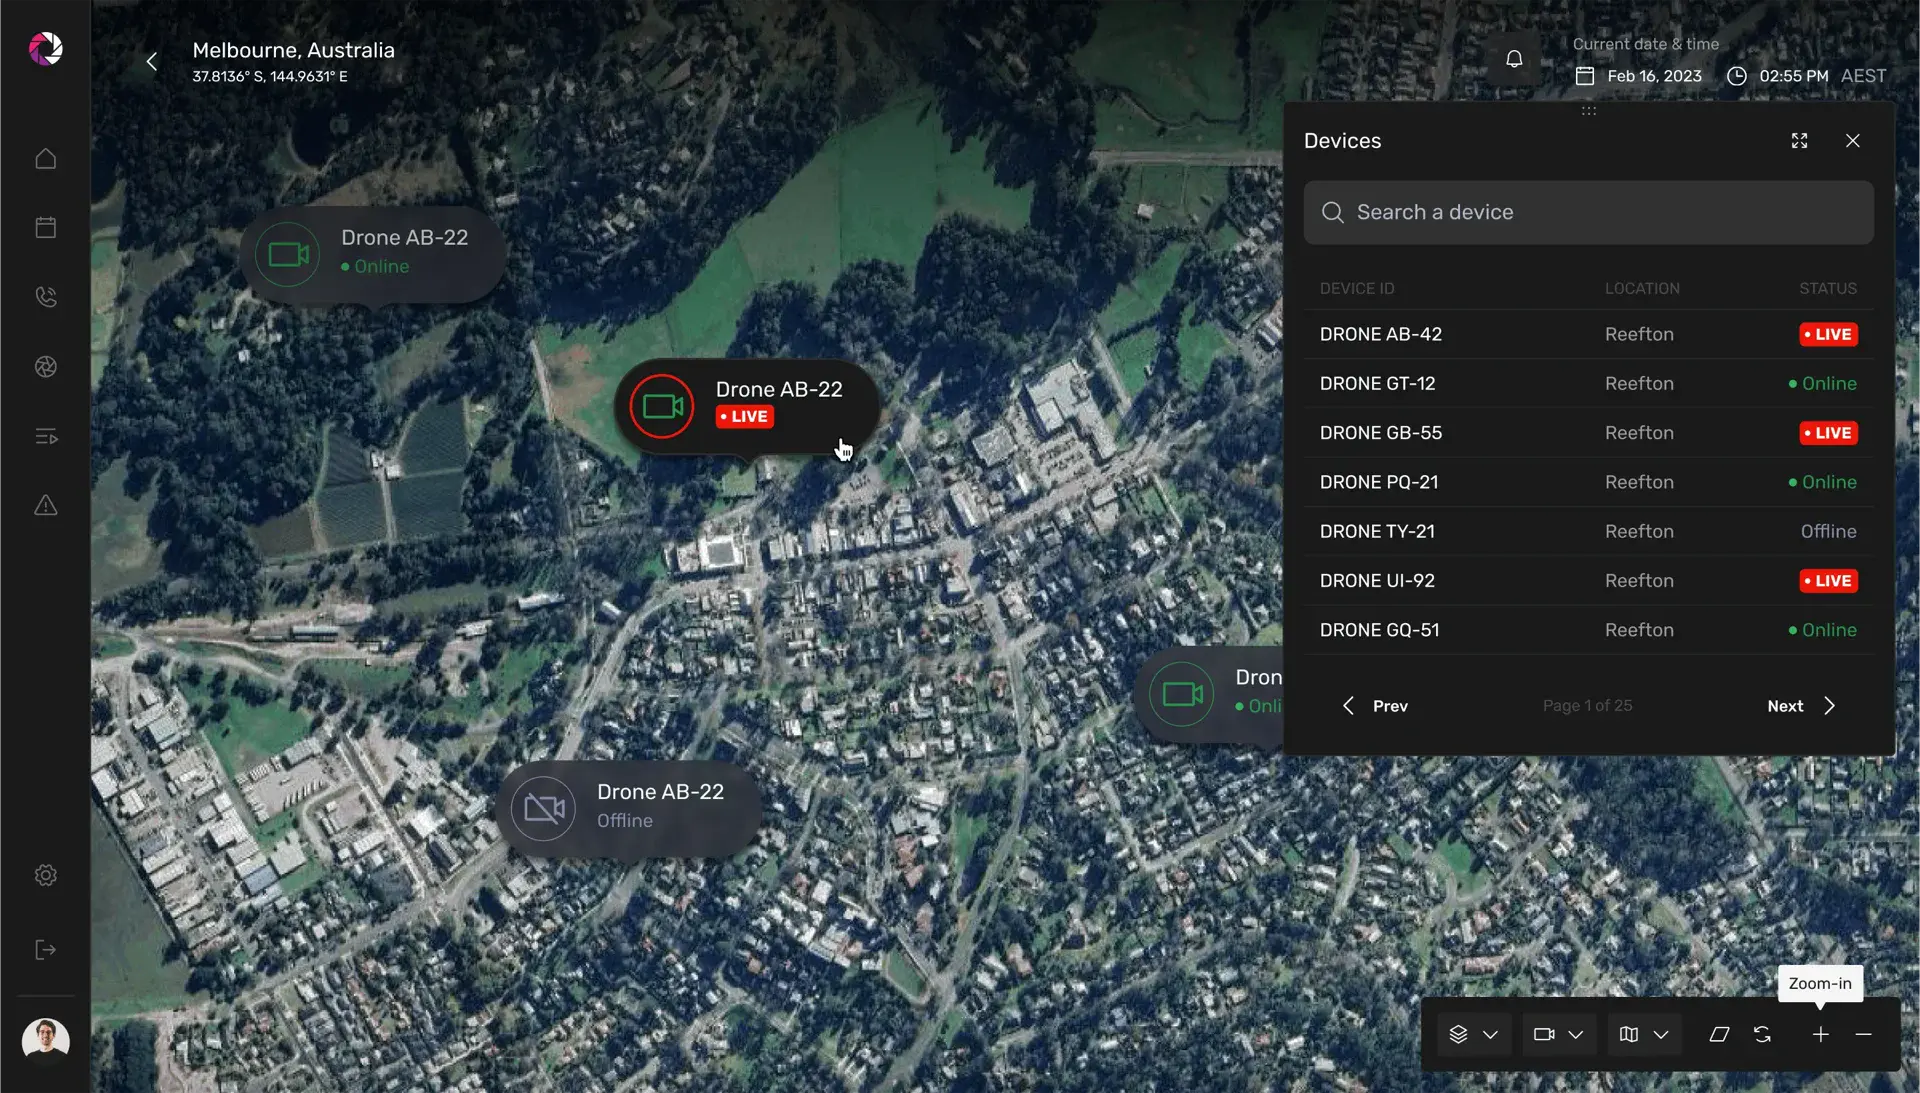Select the live Drone AB-22 map marker

[x=745, y=406]
